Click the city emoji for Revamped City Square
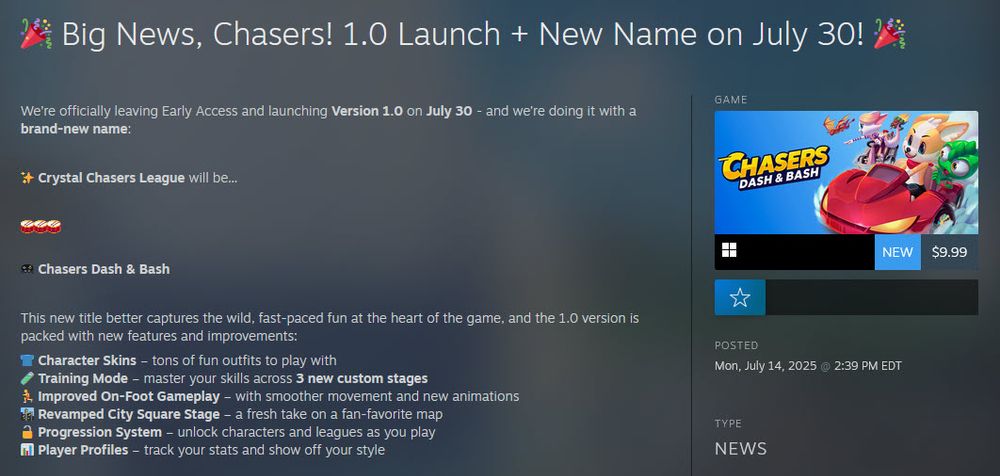Viewport: 1000px width, 476px height. 27,414
